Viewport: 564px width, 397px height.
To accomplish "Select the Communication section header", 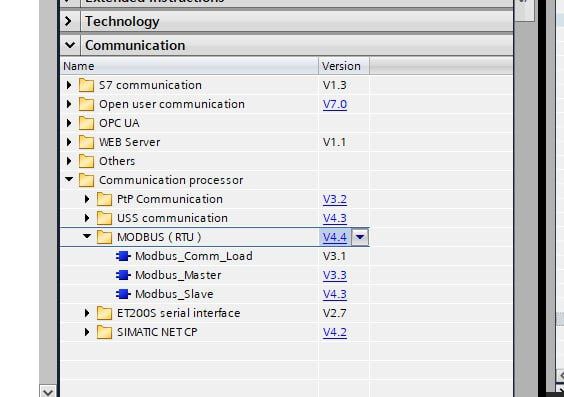I will (x=287, y=45).
